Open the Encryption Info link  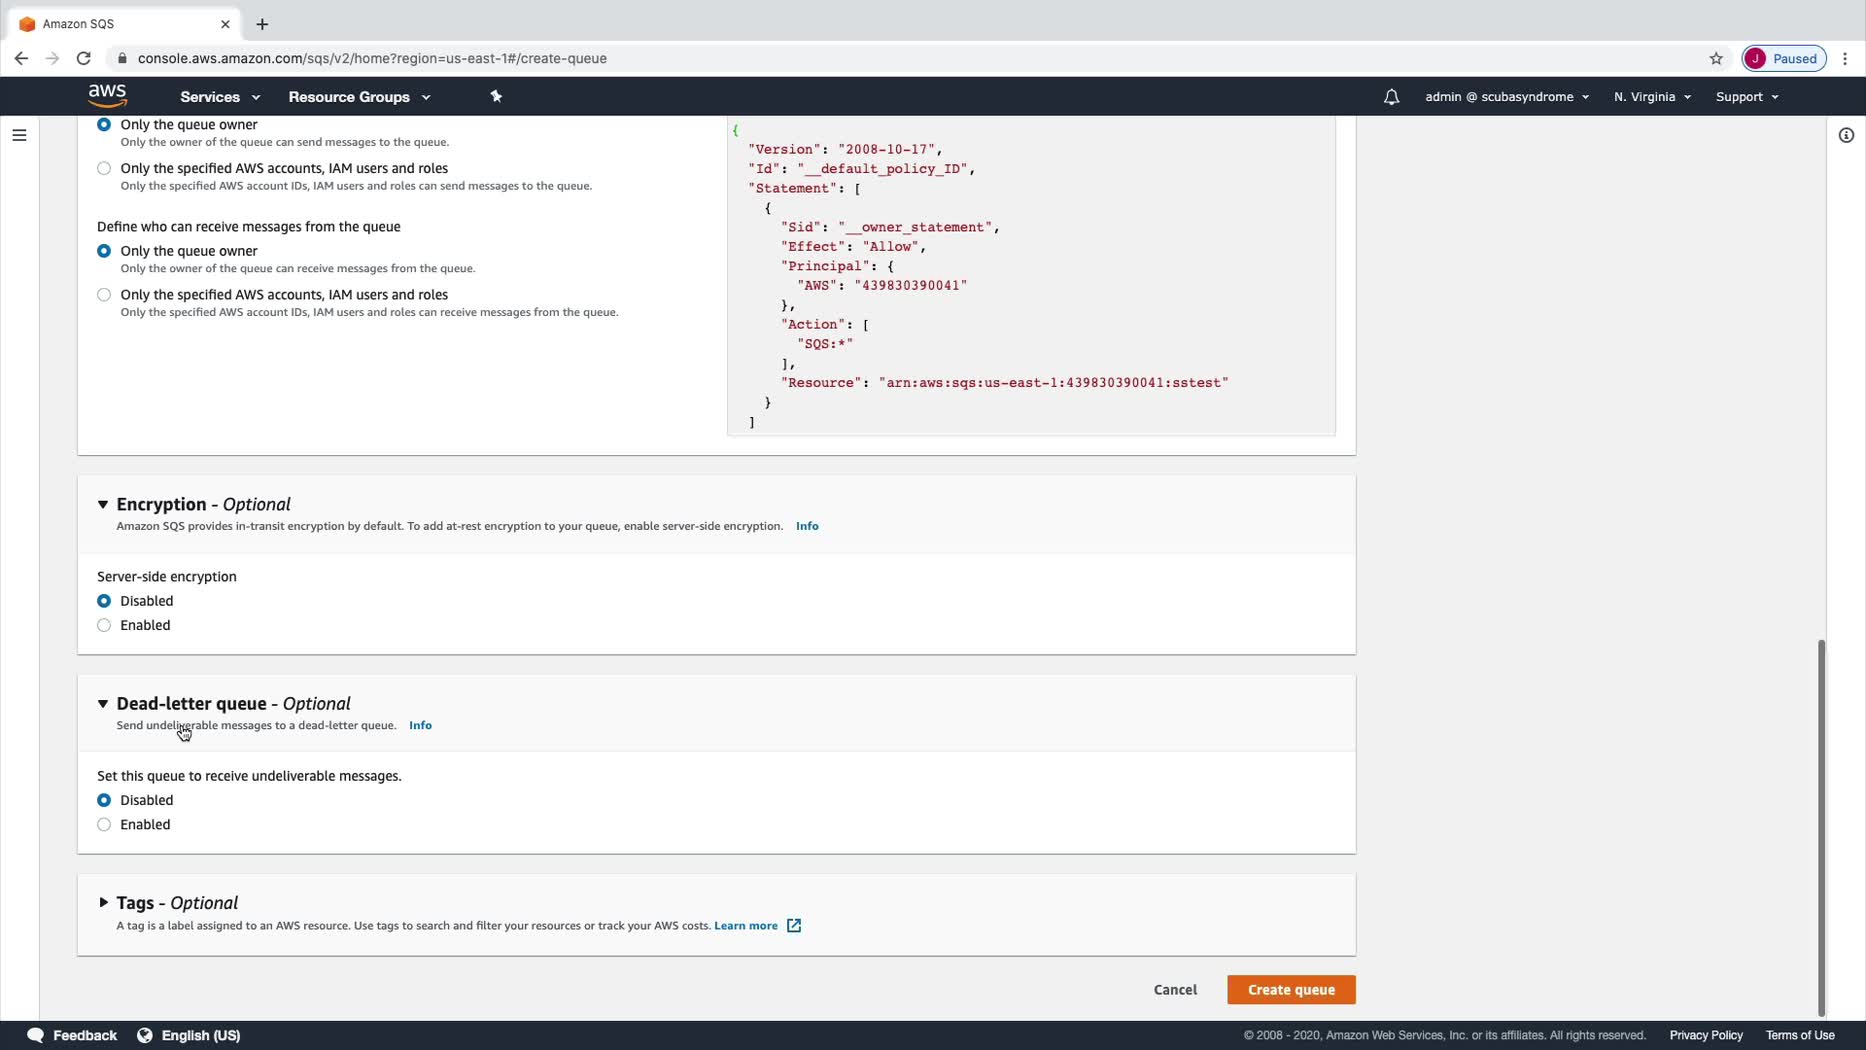point(807,526)
